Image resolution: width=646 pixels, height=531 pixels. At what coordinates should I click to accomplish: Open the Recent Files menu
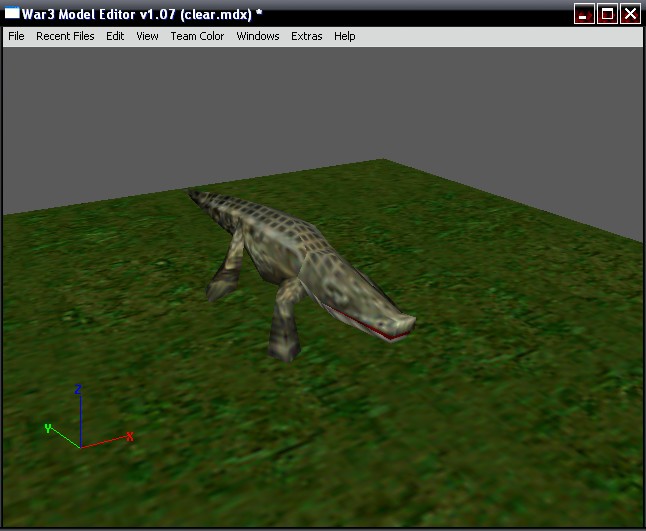[65, 36]
